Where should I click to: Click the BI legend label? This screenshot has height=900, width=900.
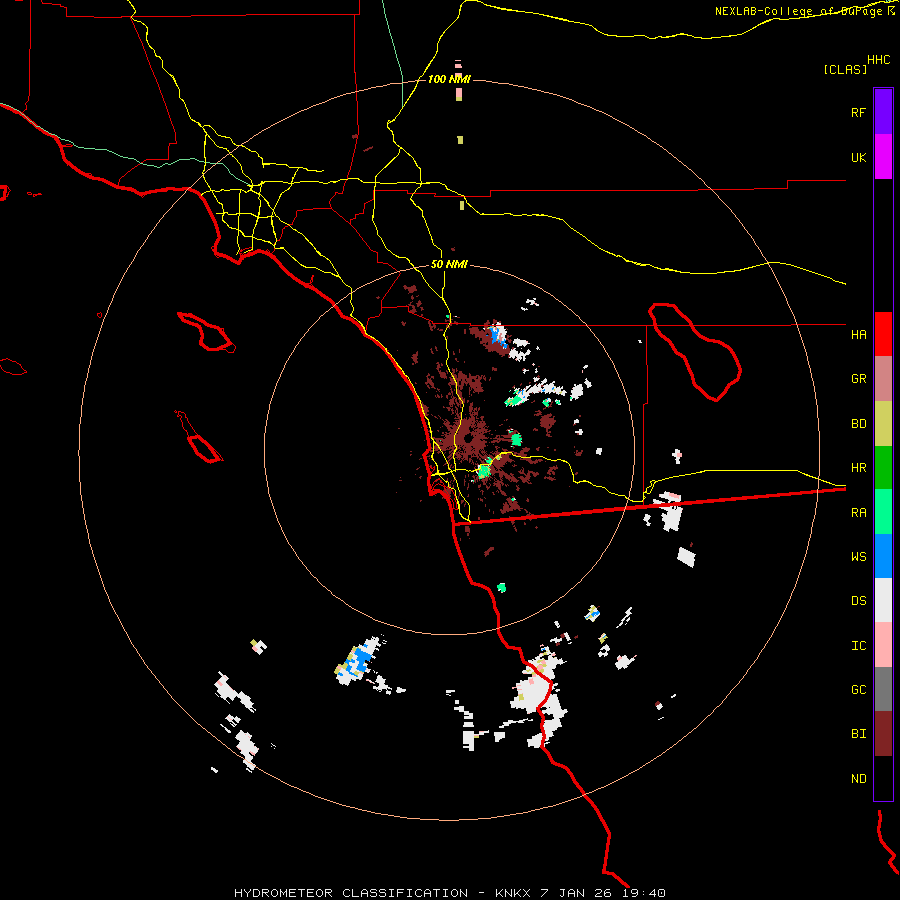coord(858,734)
